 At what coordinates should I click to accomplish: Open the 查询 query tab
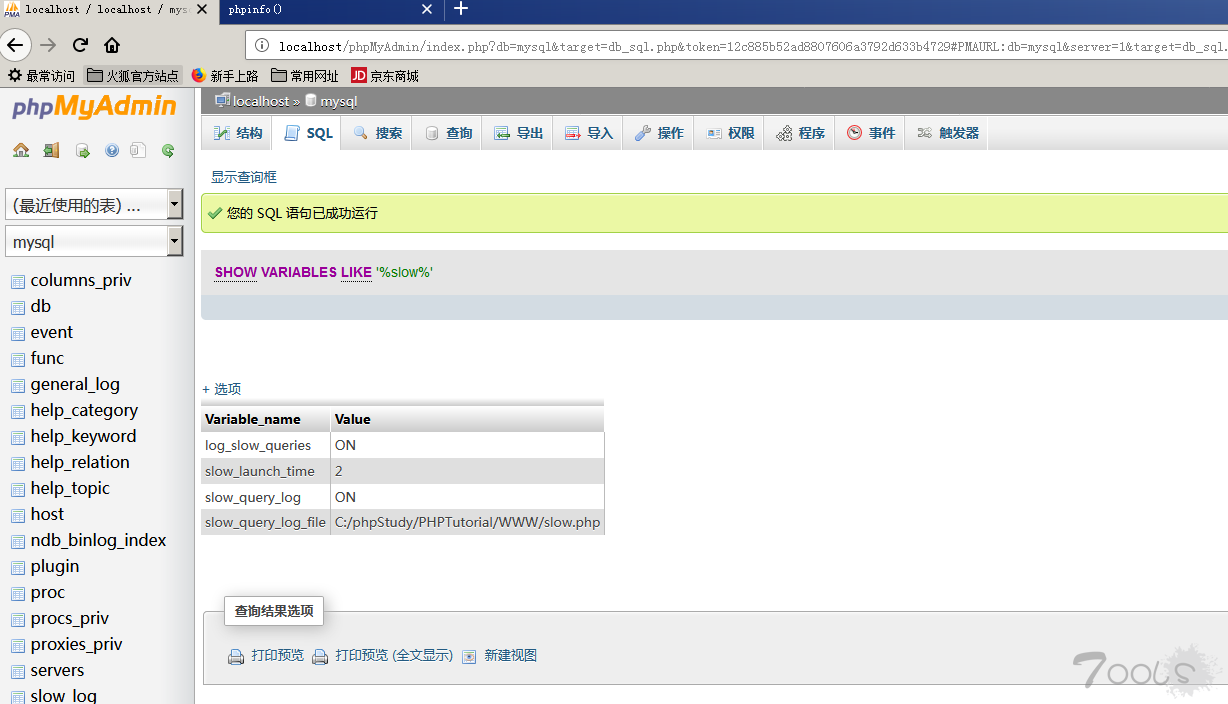click(x=446, y=133)
